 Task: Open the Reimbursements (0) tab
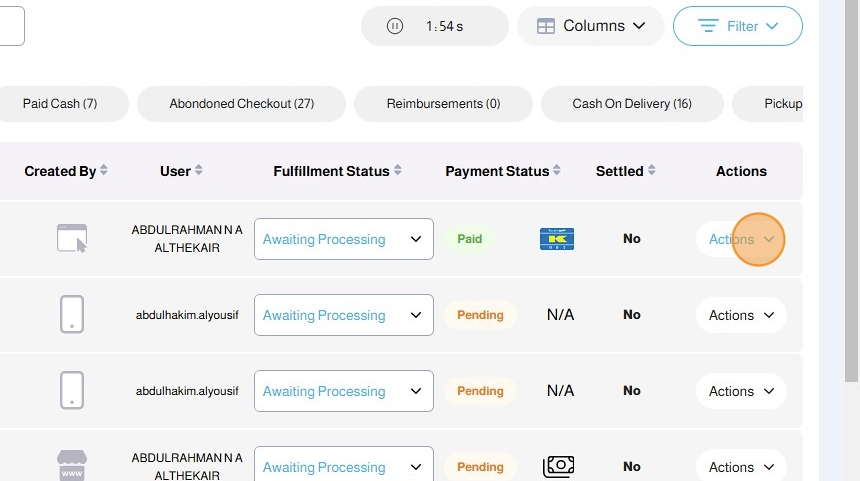pos(443,104)
